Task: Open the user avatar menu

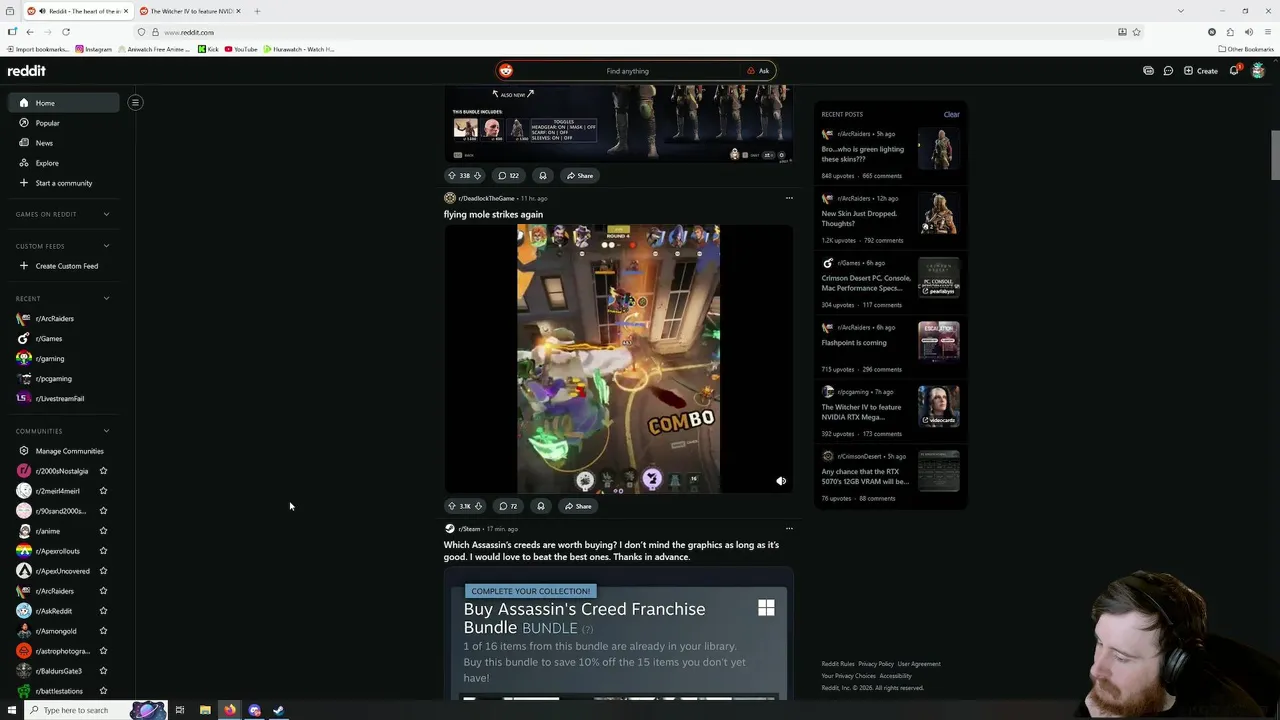Action: (x=1258, y=71)
